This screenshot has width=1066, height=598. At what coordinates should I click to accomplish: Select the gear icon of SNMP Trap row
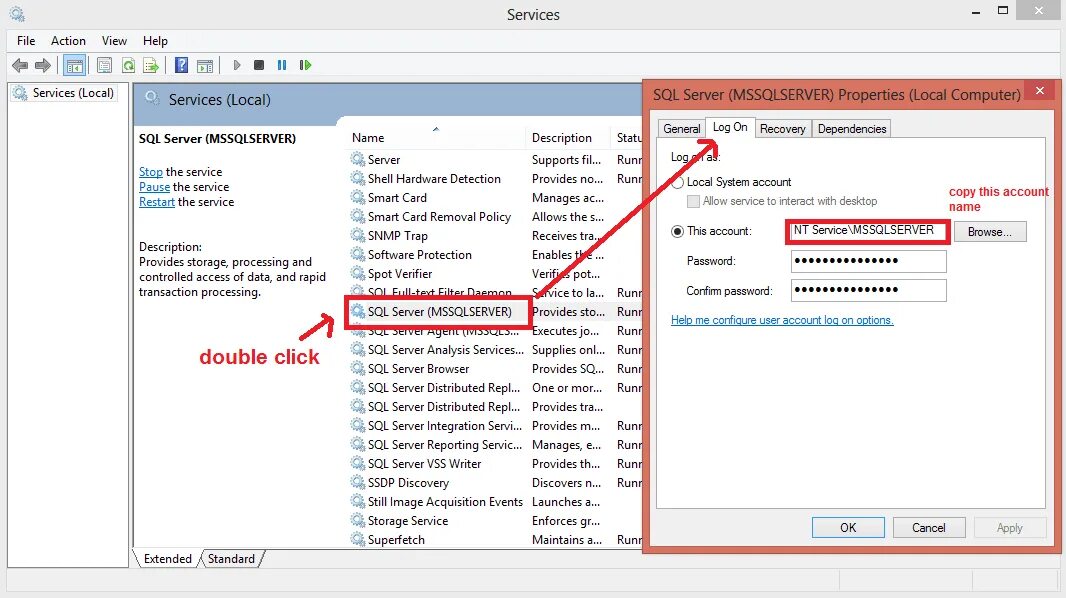click(358, 235)
